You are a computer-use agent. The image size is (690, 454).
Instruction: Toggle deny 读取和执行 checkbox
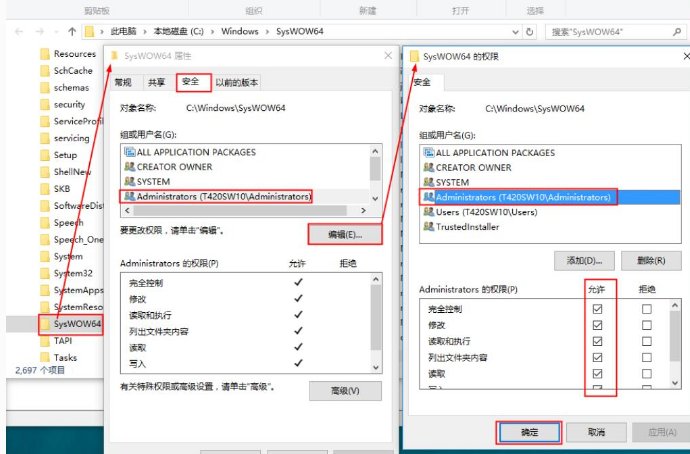(x=646, y=341)
